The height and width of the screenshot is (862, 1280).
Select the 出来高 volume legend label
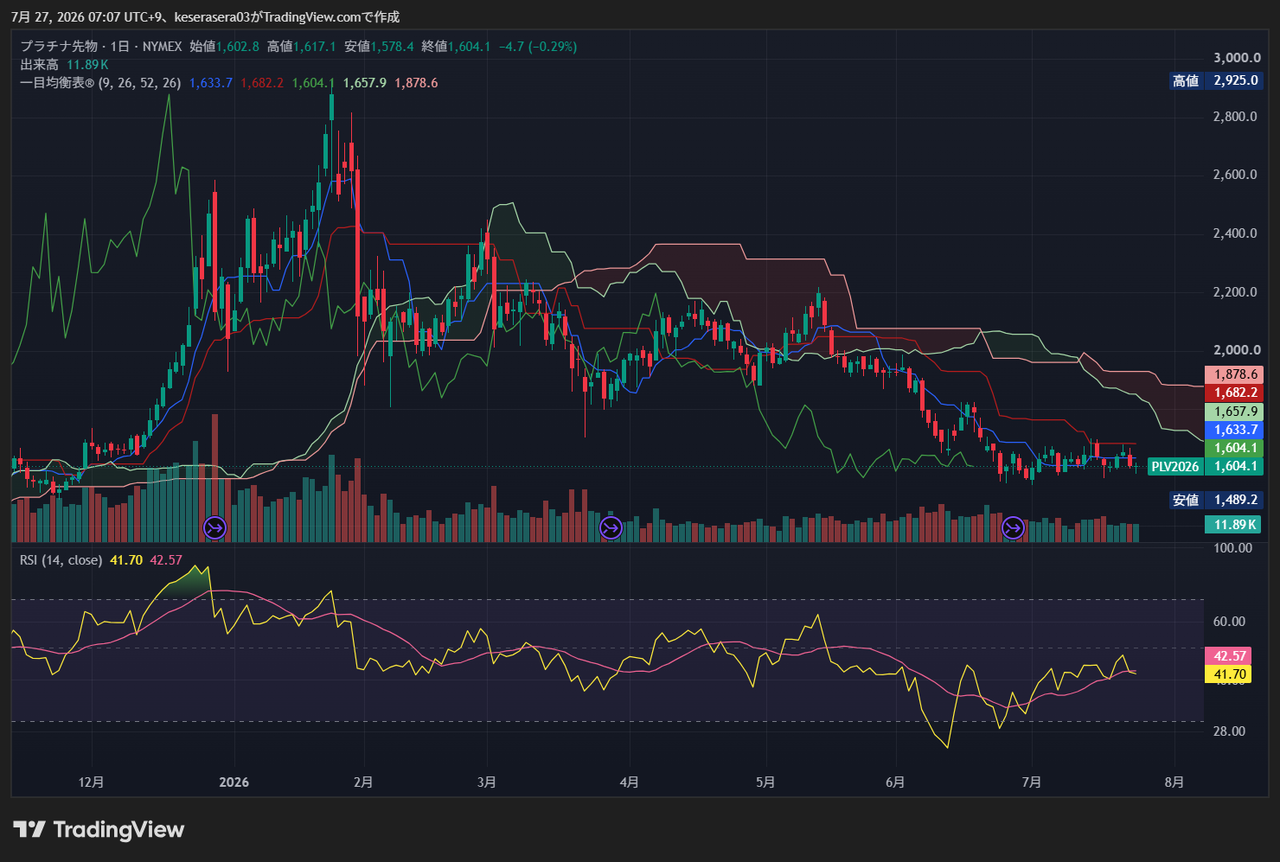(40, 64)
